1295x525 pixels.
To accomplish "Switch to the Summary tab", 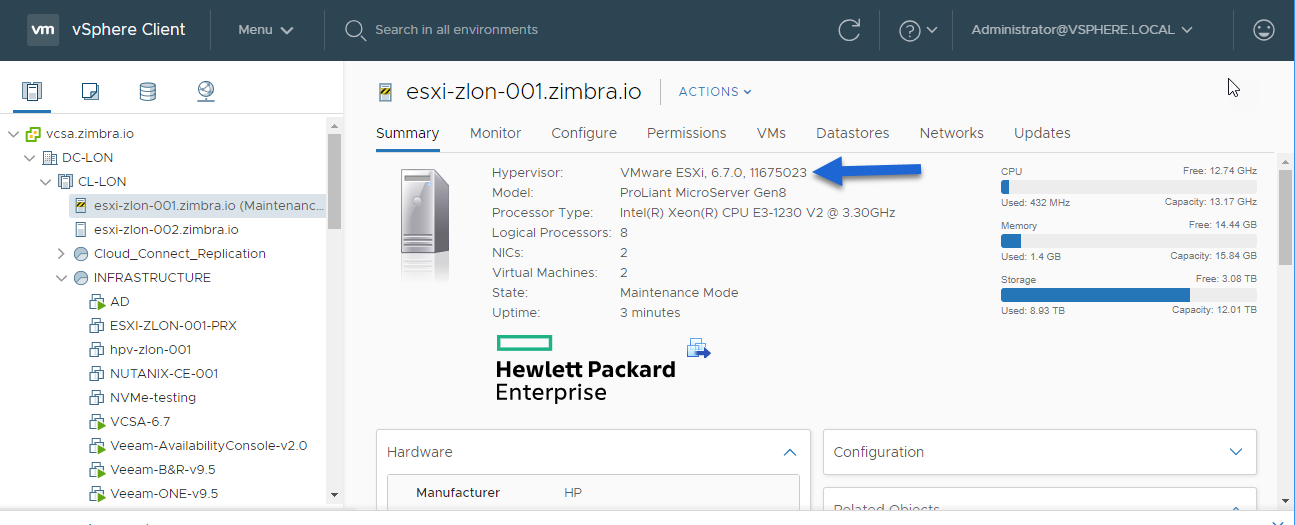I will (407, 133).
